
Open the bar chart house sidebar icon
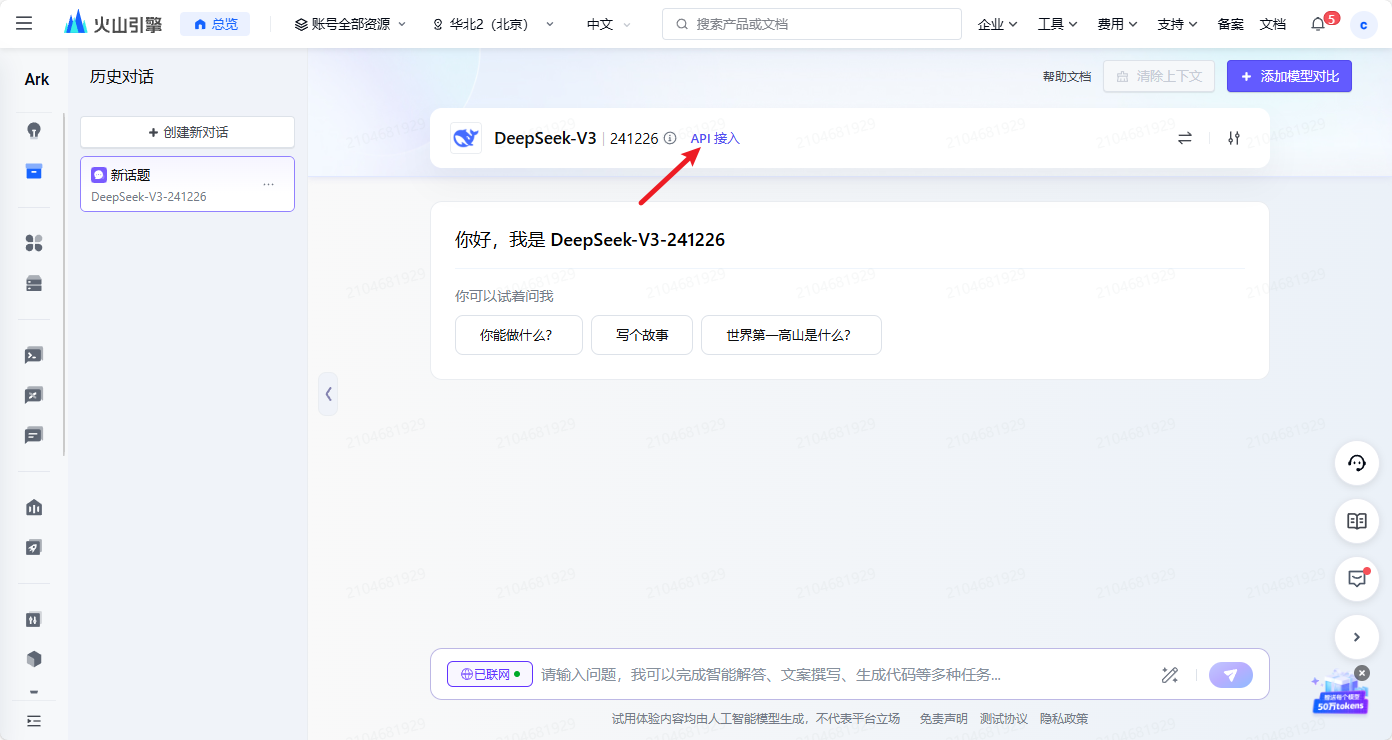coord(34,507)
